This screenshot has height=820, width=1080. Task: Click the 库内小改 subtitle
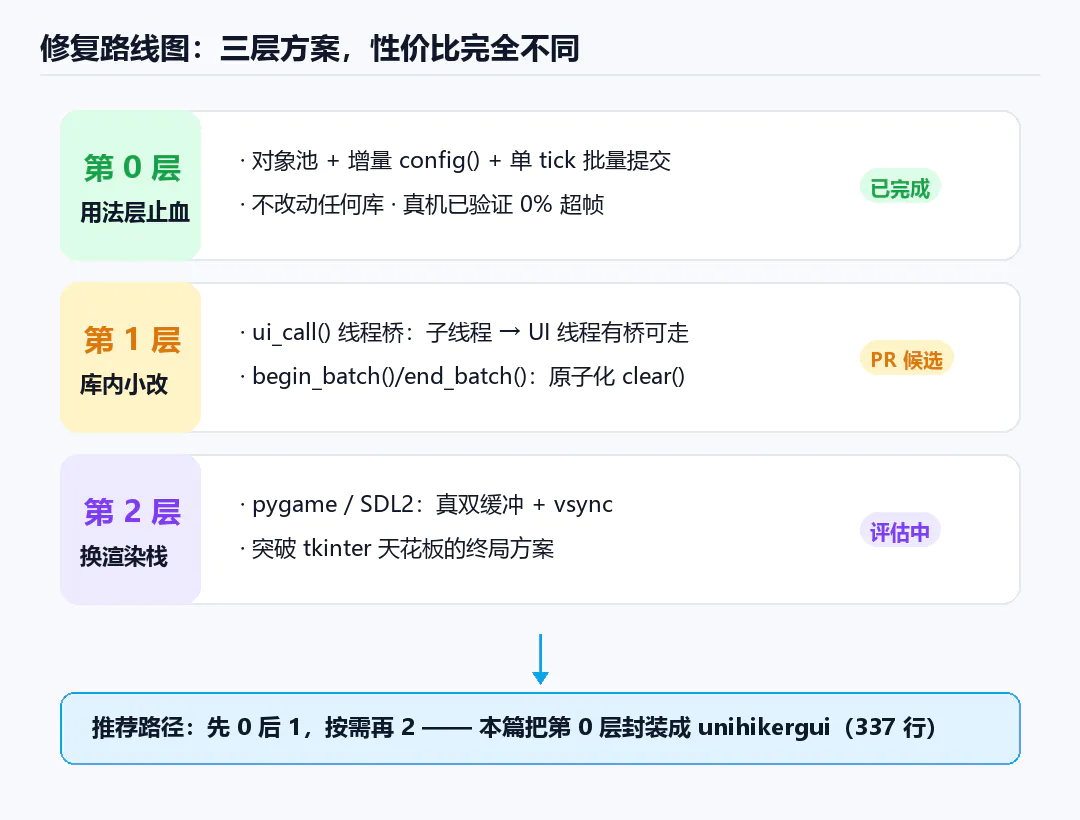(x=124, y=384)
